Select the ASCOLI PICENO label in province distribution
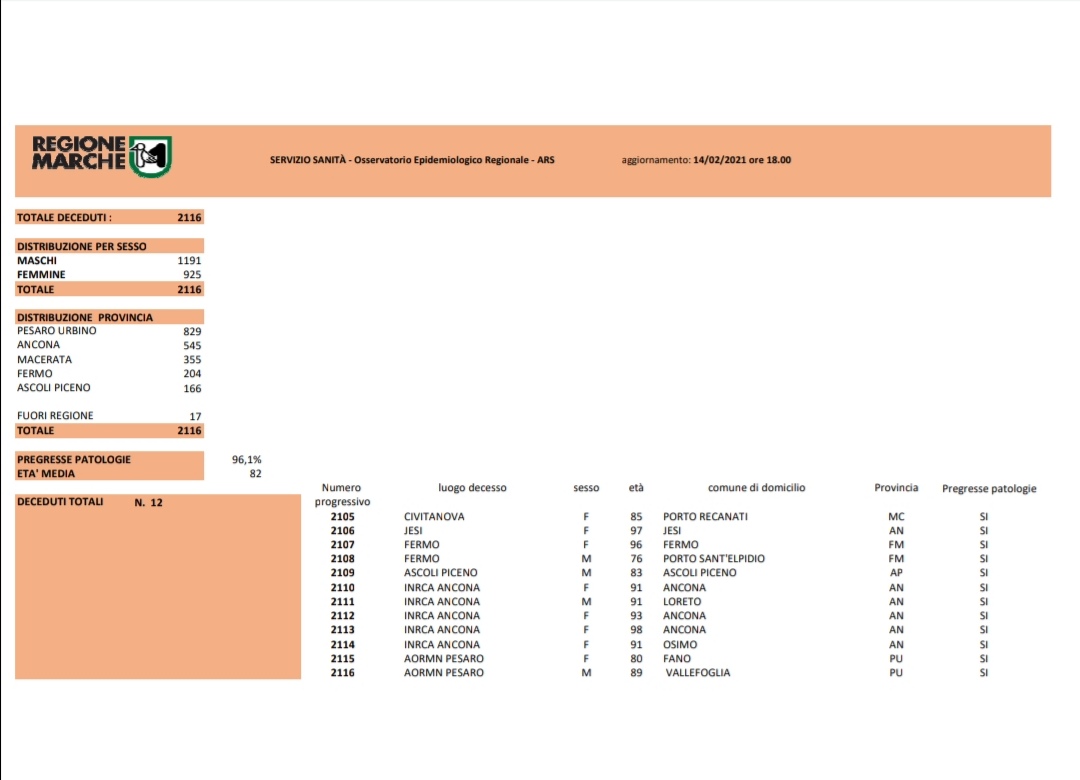 point(54,388)
